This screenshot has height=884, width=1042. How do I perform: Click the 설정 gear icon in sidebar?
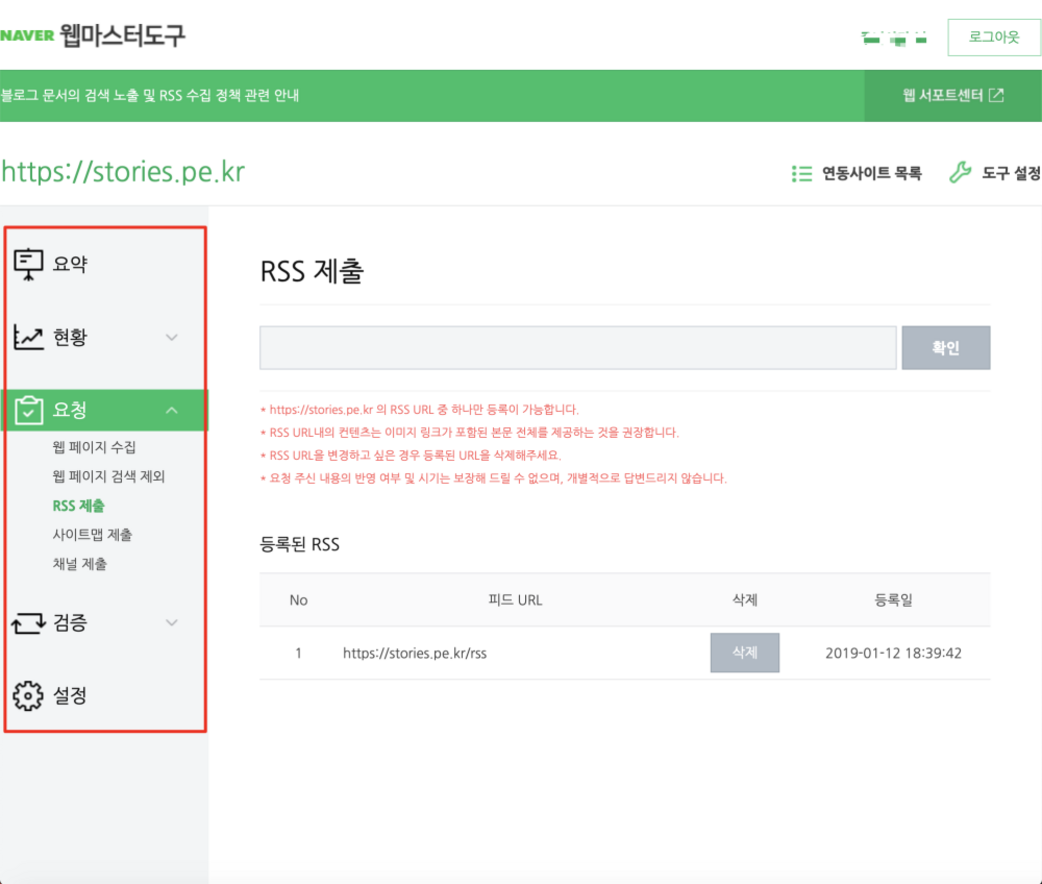[x=28, y=695]
